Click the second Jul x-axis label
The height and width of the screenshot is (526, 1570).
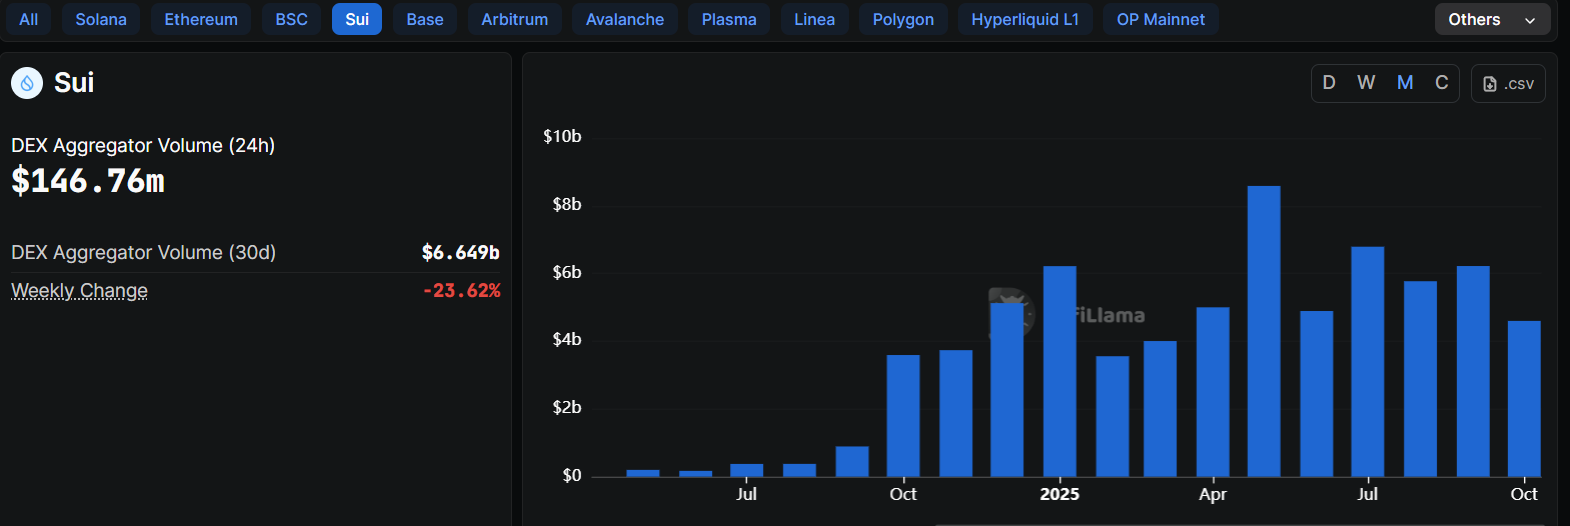1367,494
